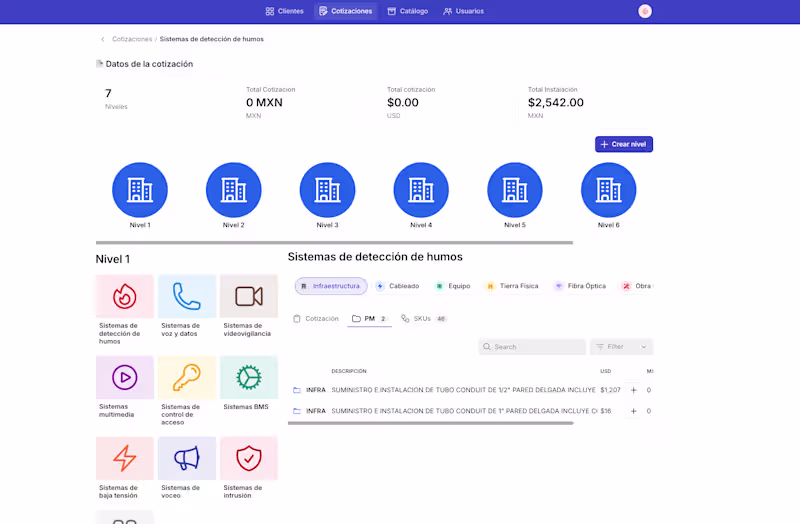Viewport: 800px width, 524px height.
Task: Open Sistemas multimedia play tile
Action: 124,378
